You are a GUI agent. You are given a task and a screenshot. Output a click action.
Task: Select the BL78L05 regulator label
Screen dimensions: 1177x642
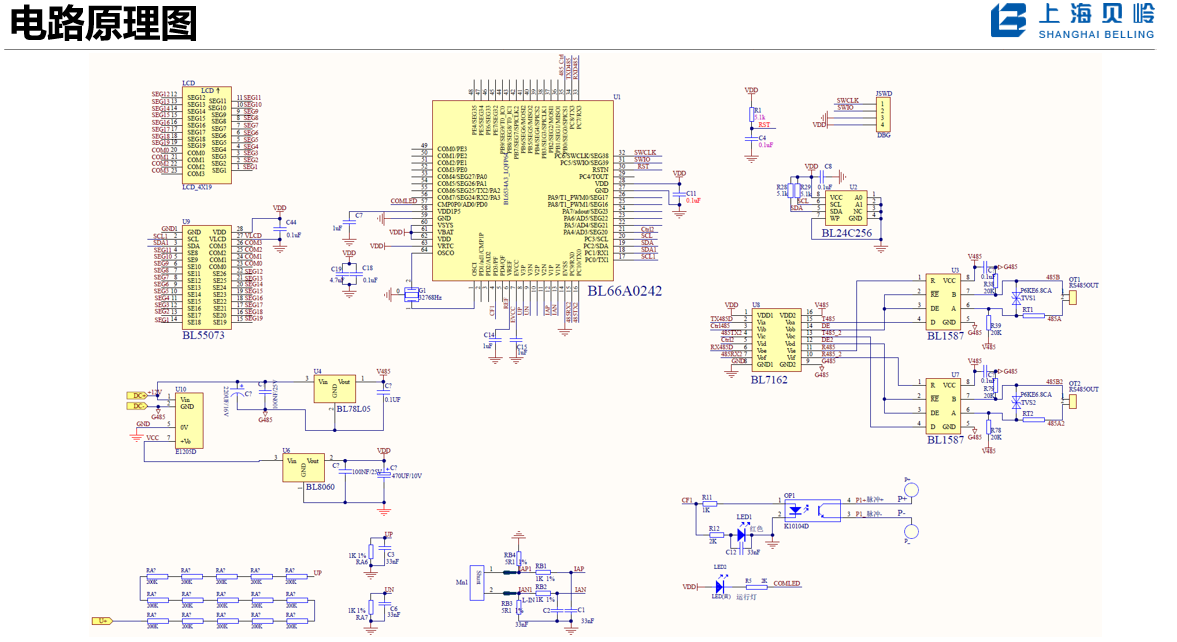[353, 409]
